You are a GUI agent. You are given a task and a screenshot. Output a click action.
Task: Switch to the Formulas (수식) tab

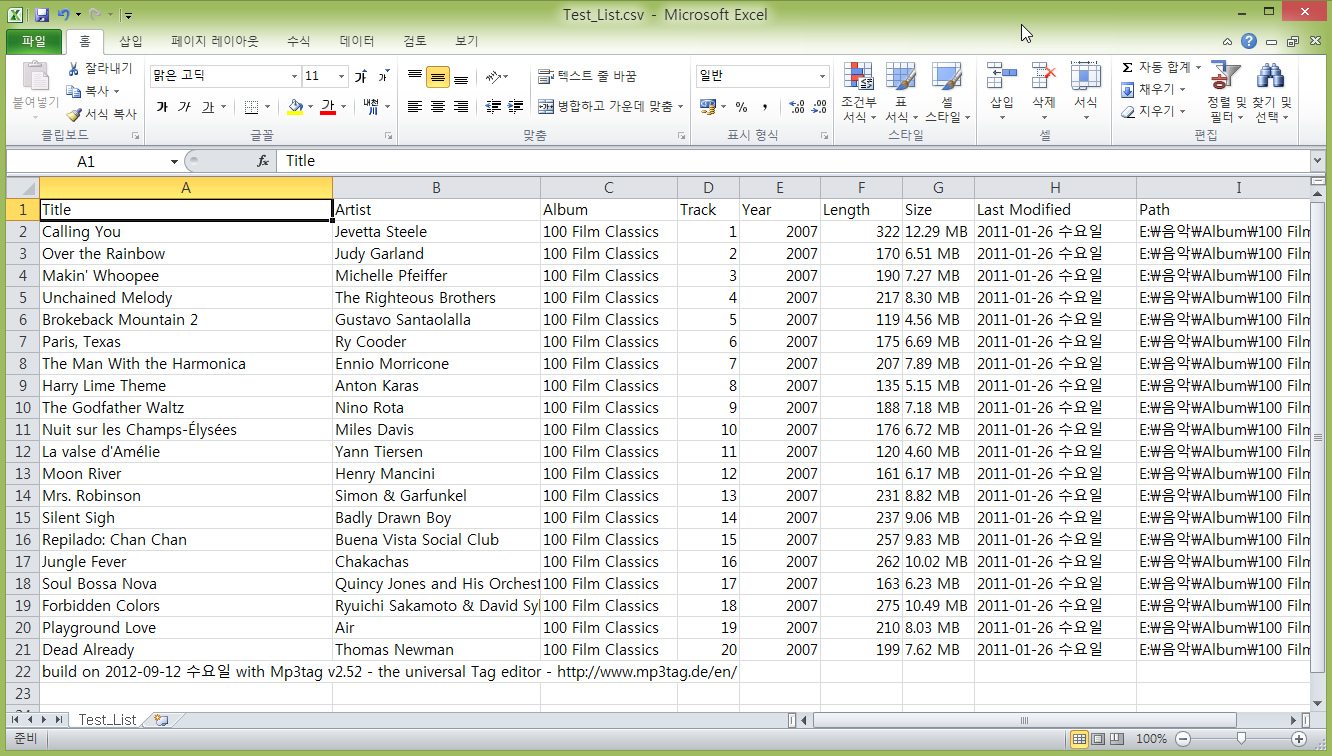point(298,41)
